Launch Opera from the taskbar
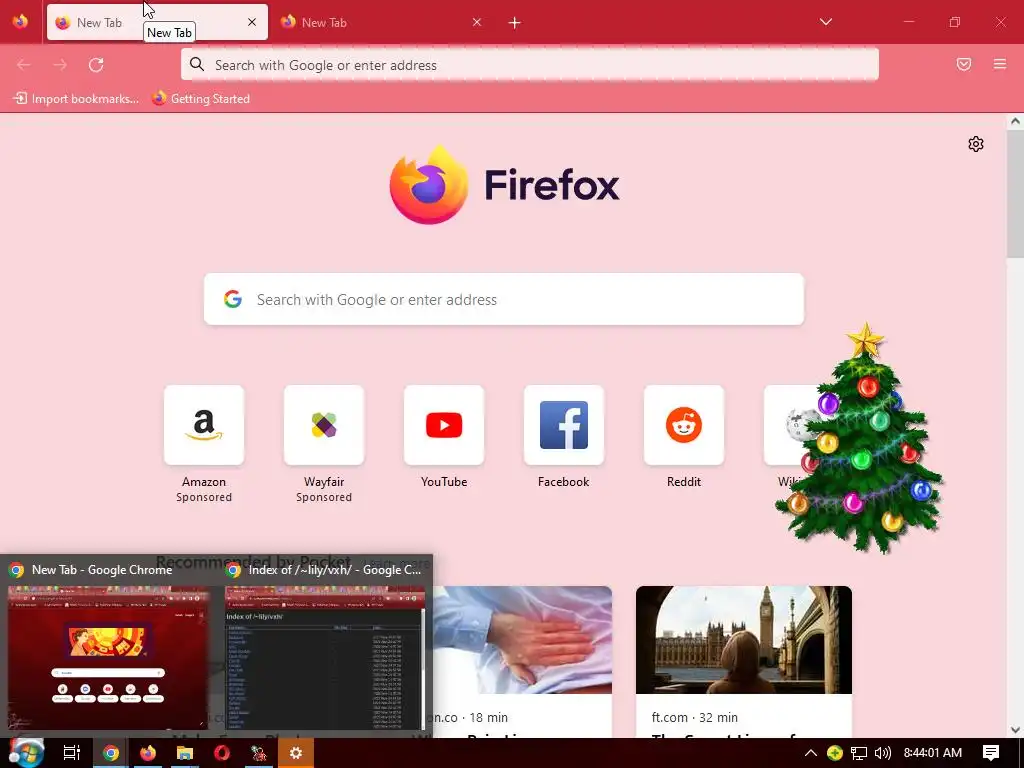 tap(222, 753)
